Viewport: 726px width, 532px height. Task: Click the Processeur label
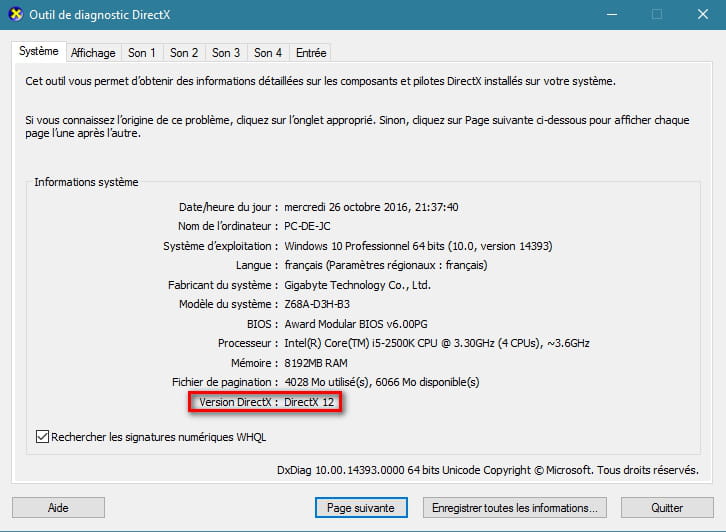(247, 343)
